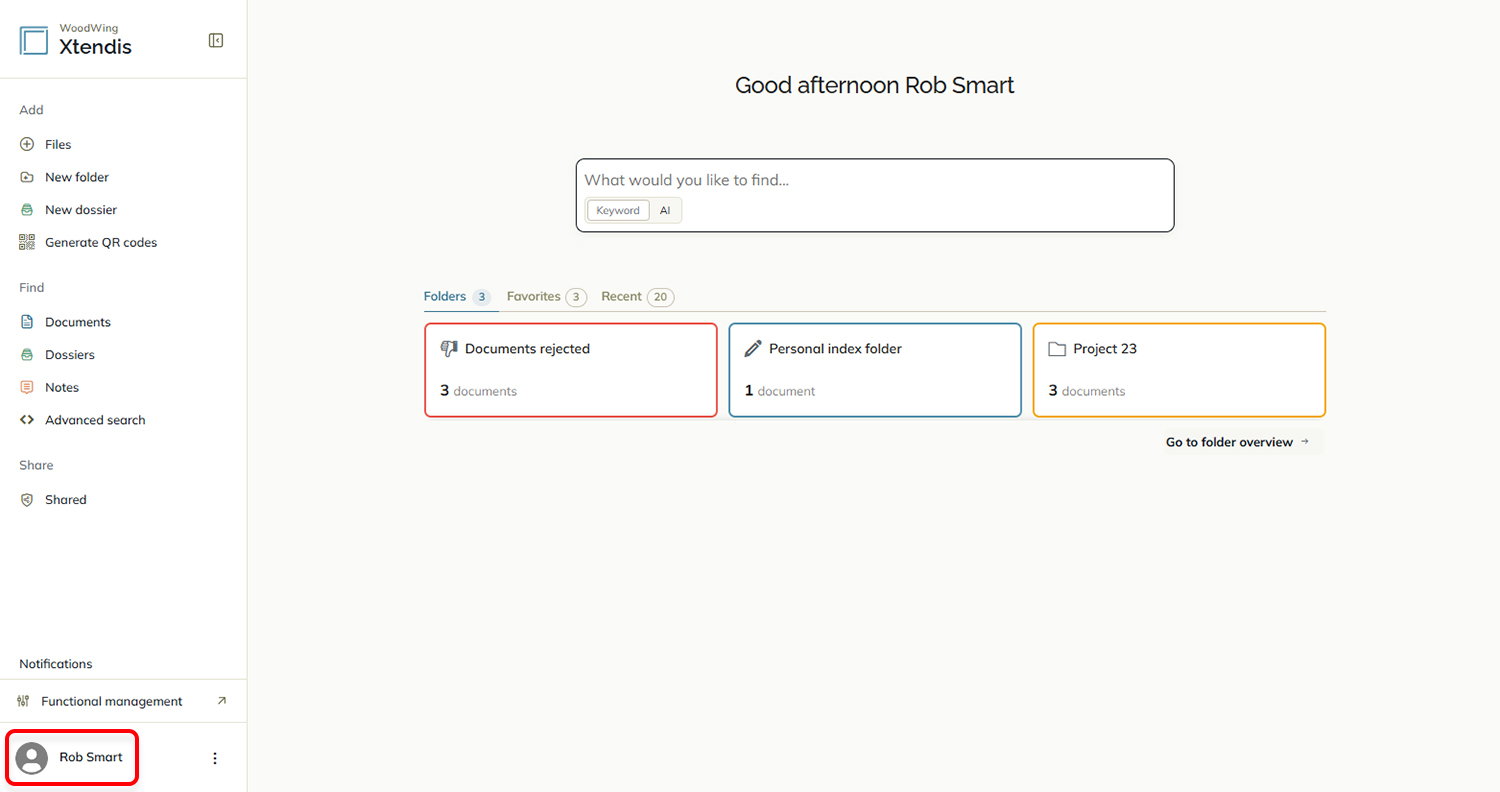Open Functional management
The width and height of the screenshot is (1500, 792).
tap(112, 702)
